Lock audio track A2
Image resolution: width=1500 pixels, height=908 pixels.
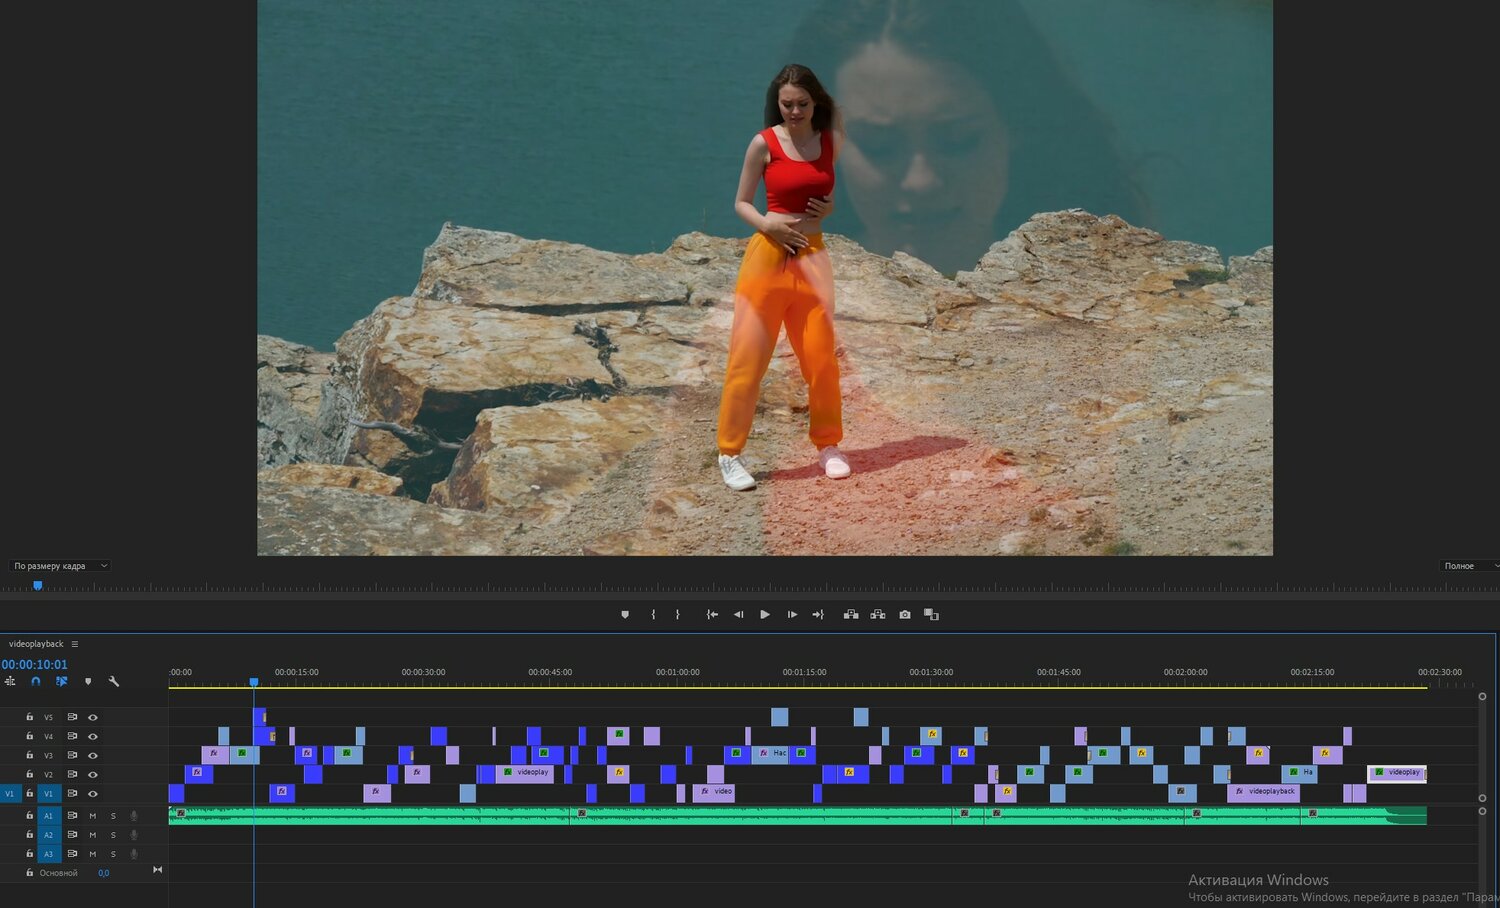tap(29, 835)
